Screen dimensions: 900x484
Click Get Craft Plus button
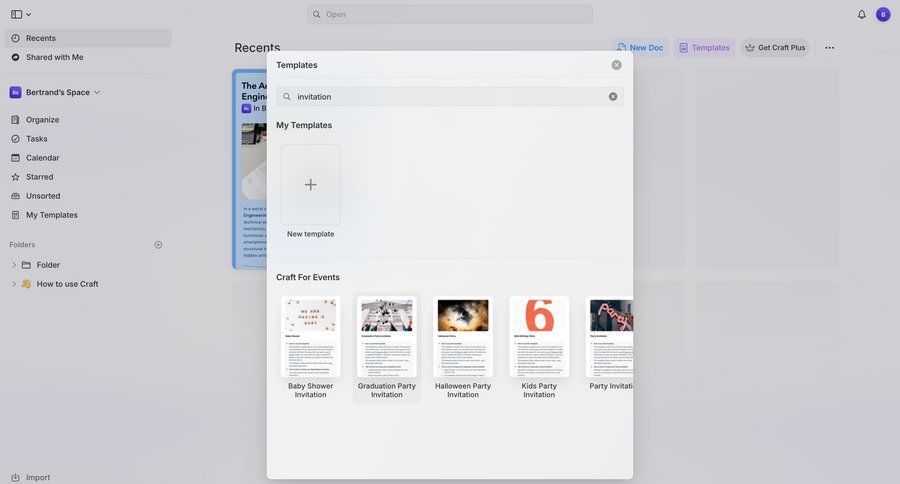[775, 48]
